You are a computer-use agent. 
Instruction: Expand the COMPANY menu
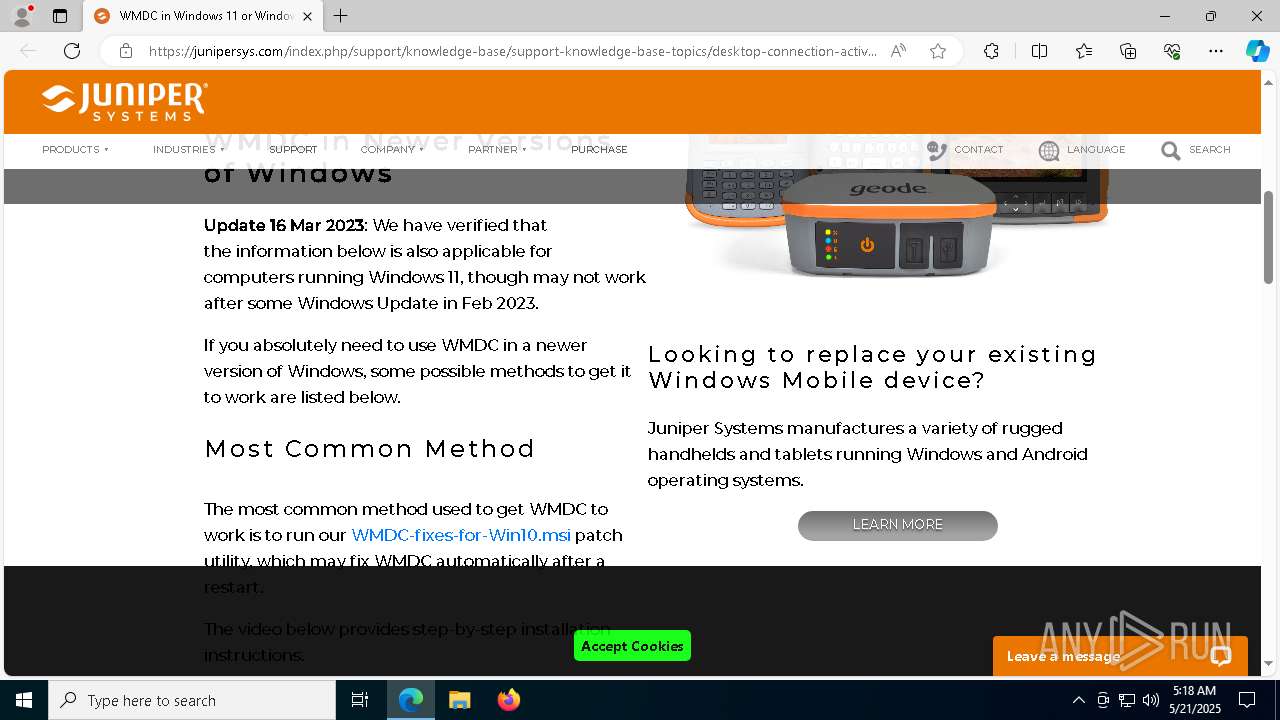(x=392, y=149)
